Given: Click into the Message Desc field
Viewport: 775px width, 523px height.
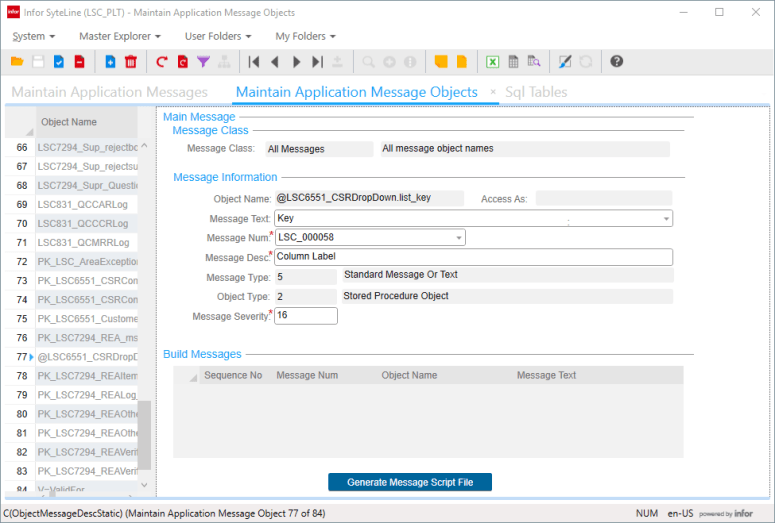Looking at the screenshot, I should [473, 257].
